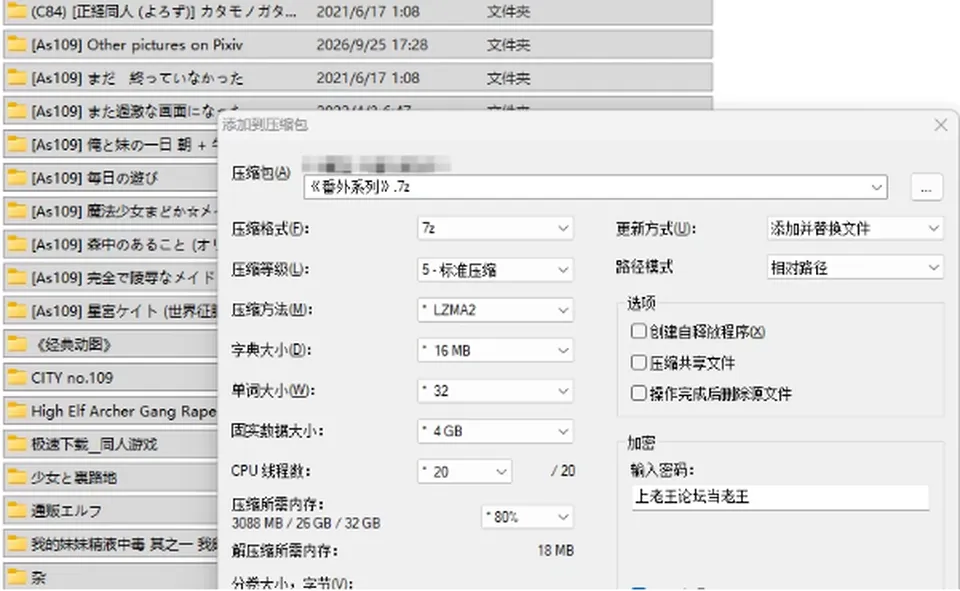Expand the 路径模式 dropdown showing 相对路径
This screenshot has width=960, height=591.
pyautogui.click(x=855, y=268)
